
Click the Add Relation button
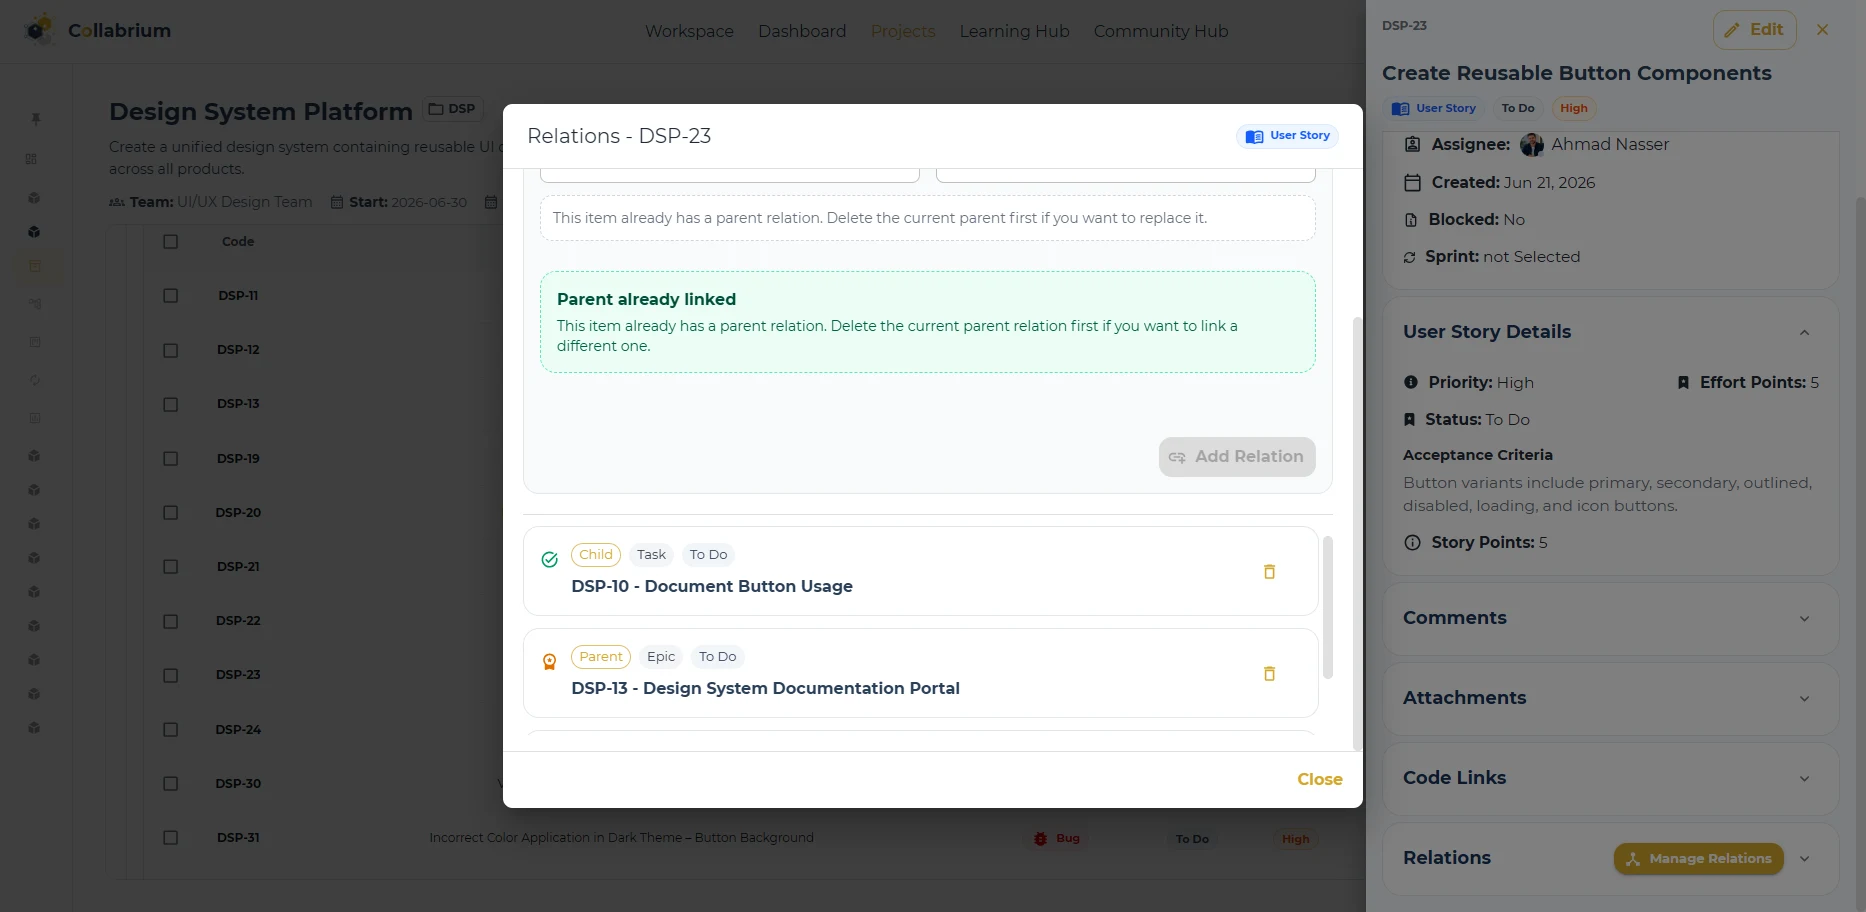[x=1237, y=457]
